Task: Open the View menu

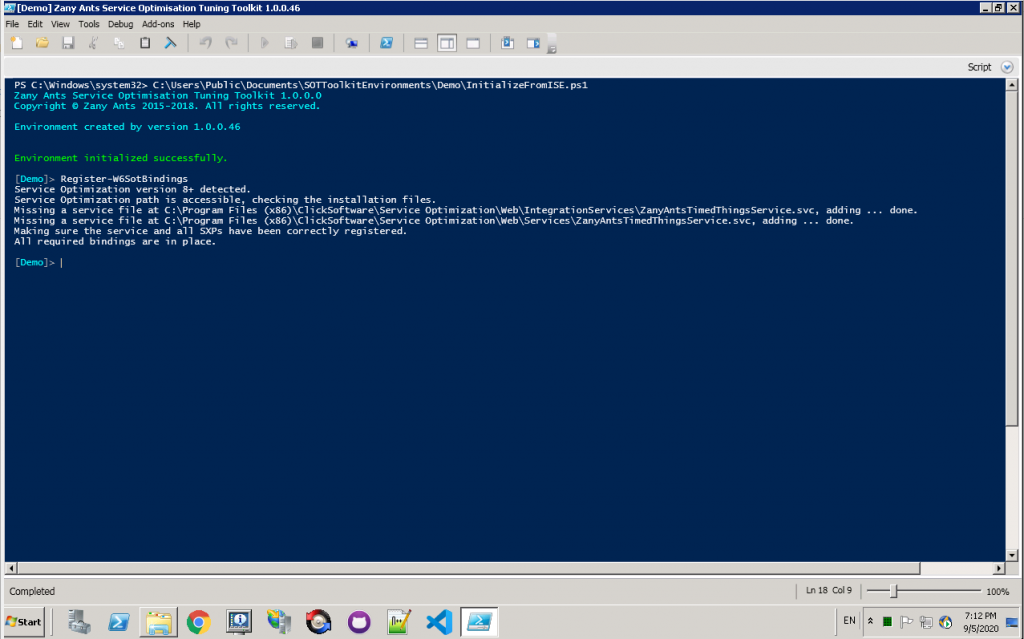Action: coord(60,24)
